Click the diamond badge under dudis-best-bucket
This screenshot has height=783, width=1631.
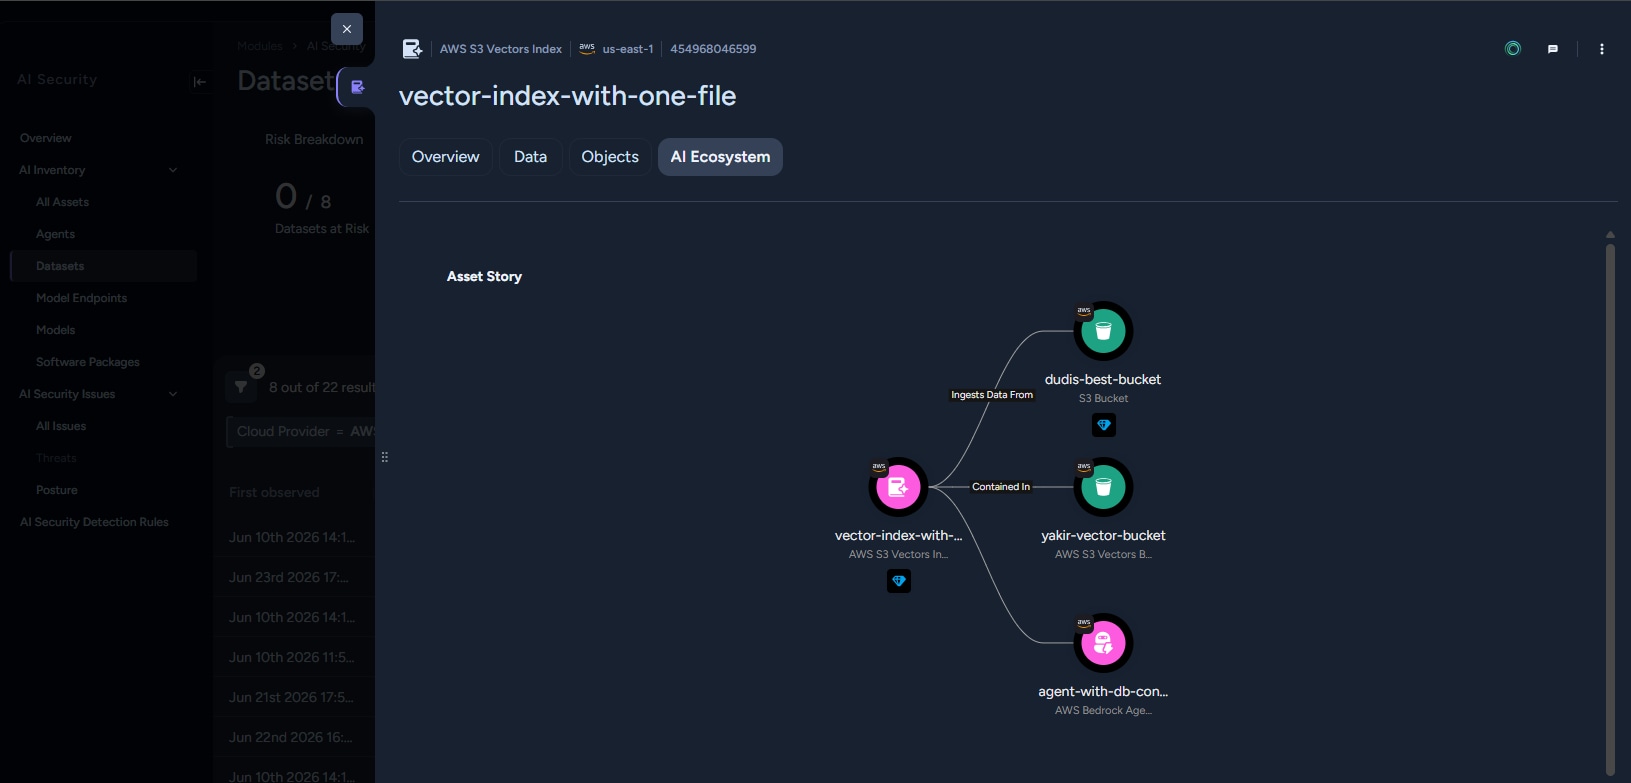[x=1104, y=425]
